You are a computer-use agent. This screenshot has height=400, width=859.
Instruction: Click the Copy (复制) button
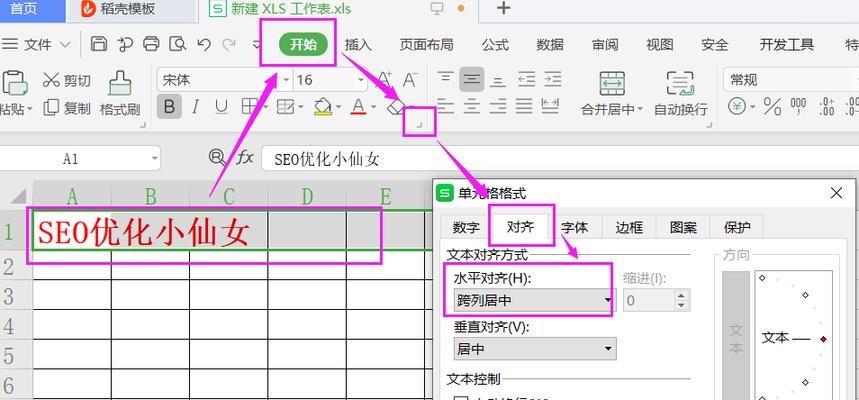click(66, 108)
